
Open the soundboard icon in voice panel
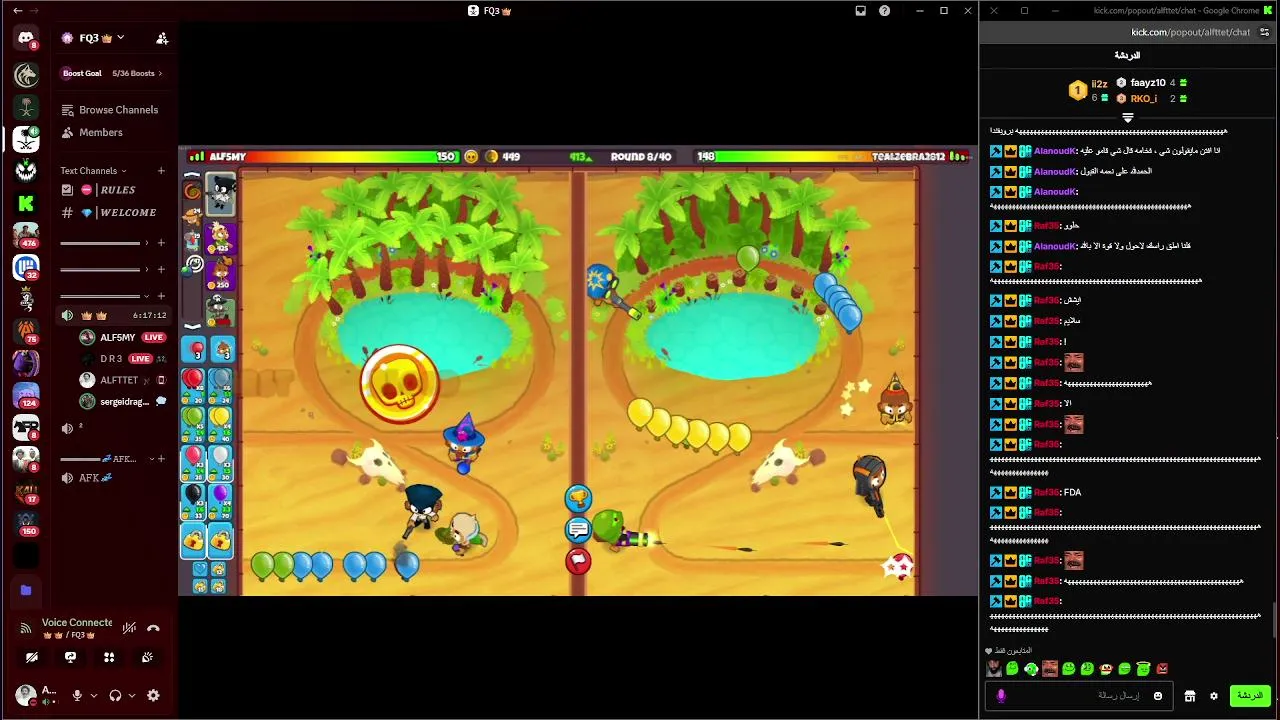point(147,657)
